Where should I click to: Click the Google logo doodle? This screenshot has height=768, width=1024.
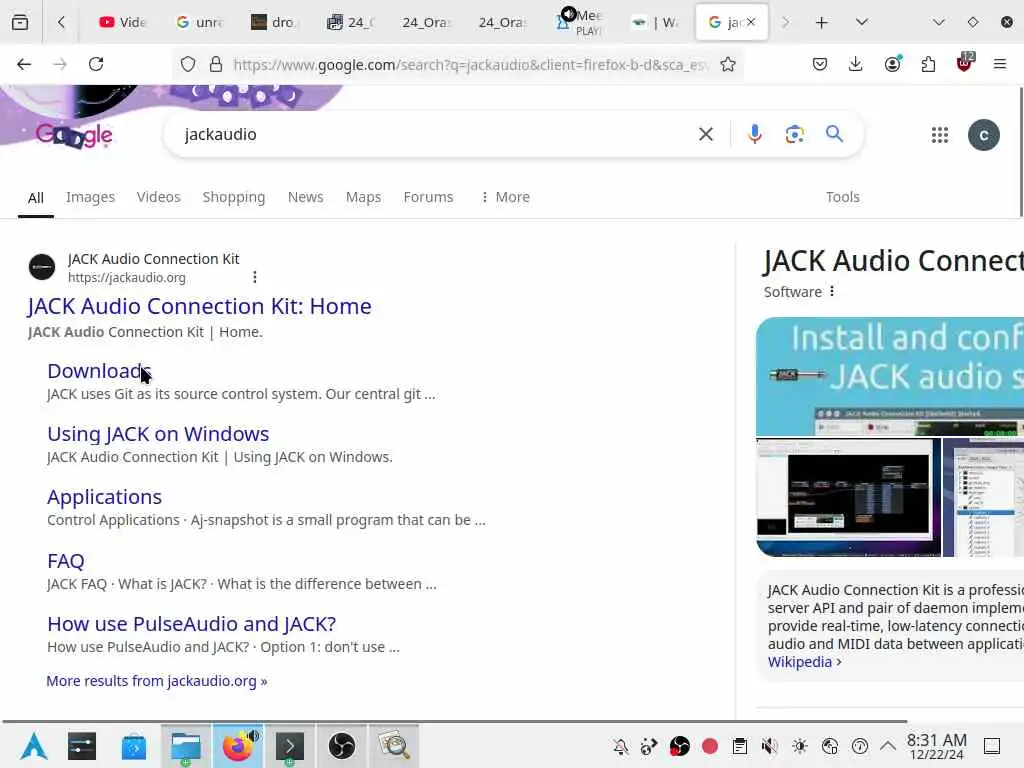click(74, 135)
